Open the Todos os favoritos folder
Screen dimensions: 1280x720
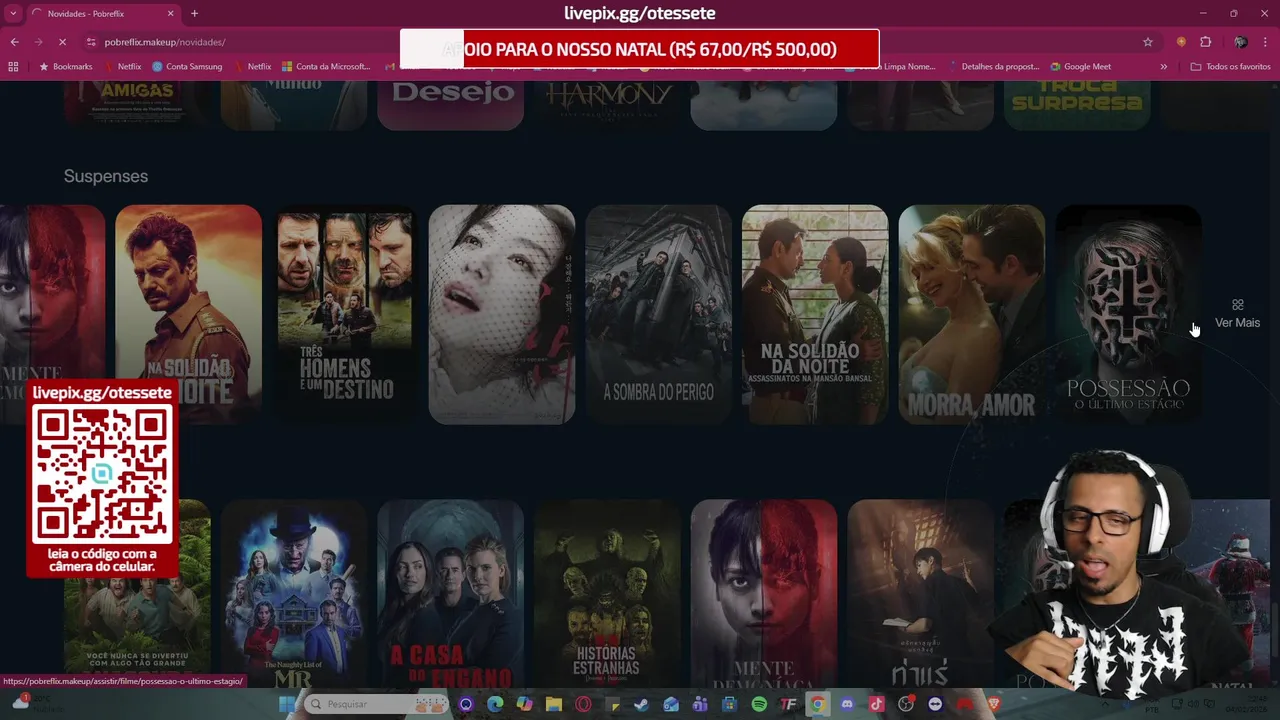(1230, 67)
